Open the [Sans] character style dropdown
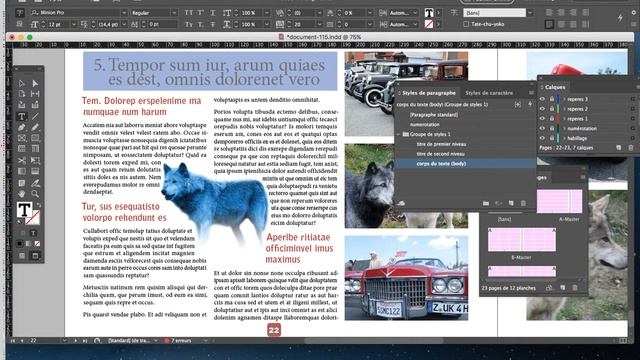Image resolution: width=640 pixels, height=360 pixels. pyautogui.click(x=530, y=13)
